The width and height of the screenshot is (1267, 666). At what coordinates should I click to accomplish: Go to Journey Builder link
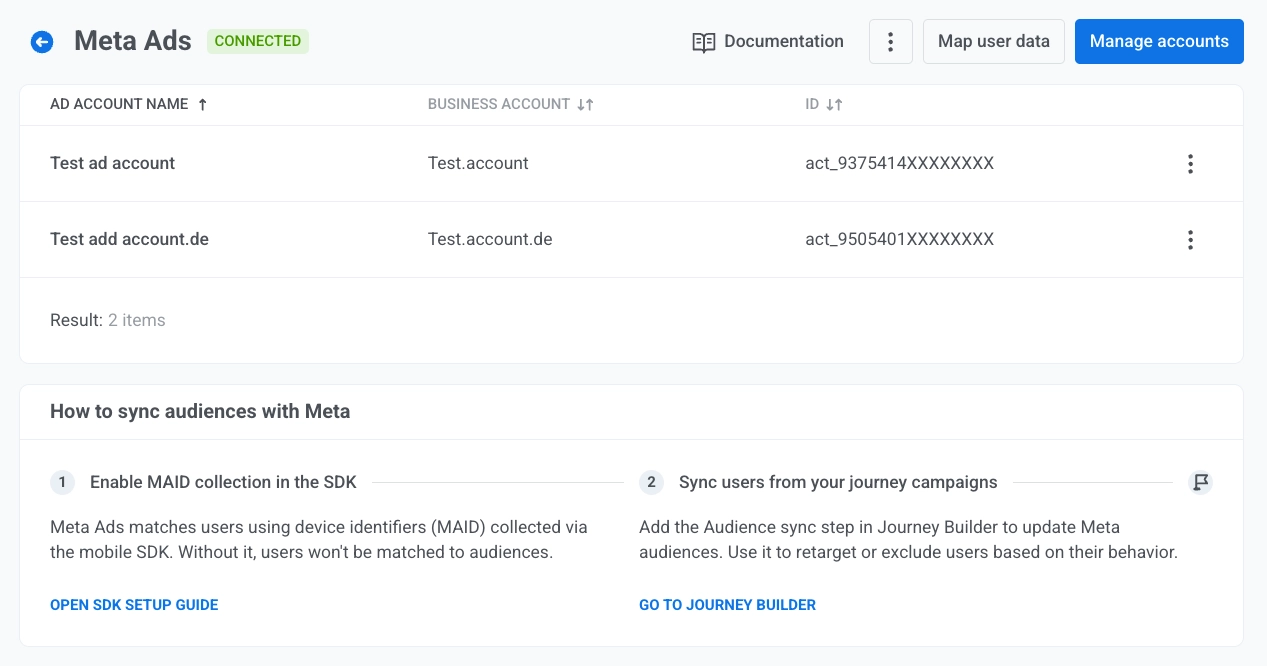(x=727, y=605)
